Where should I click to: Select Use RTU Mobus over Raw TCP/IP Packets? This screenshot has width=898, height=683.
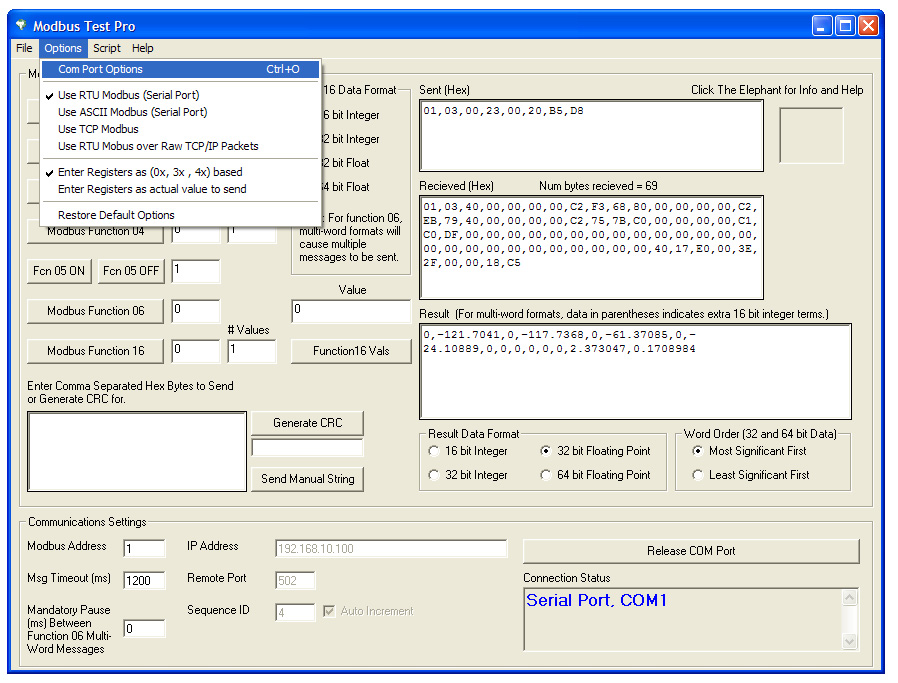coord(180,147)
